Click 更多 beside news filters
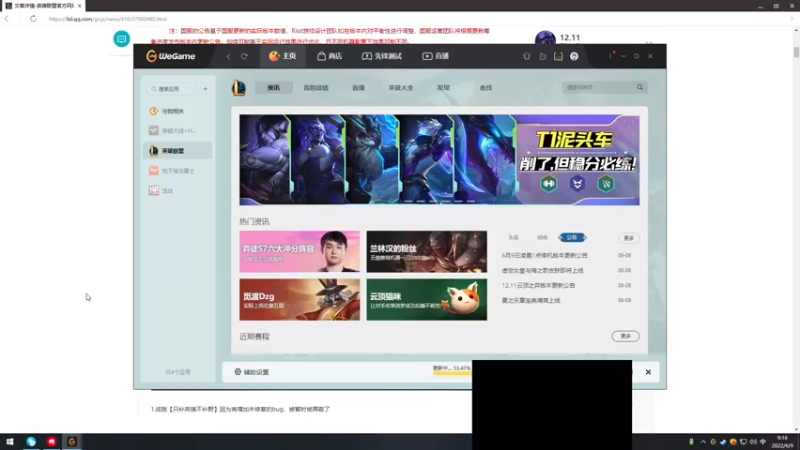800x450 pixels. point(629,238)
